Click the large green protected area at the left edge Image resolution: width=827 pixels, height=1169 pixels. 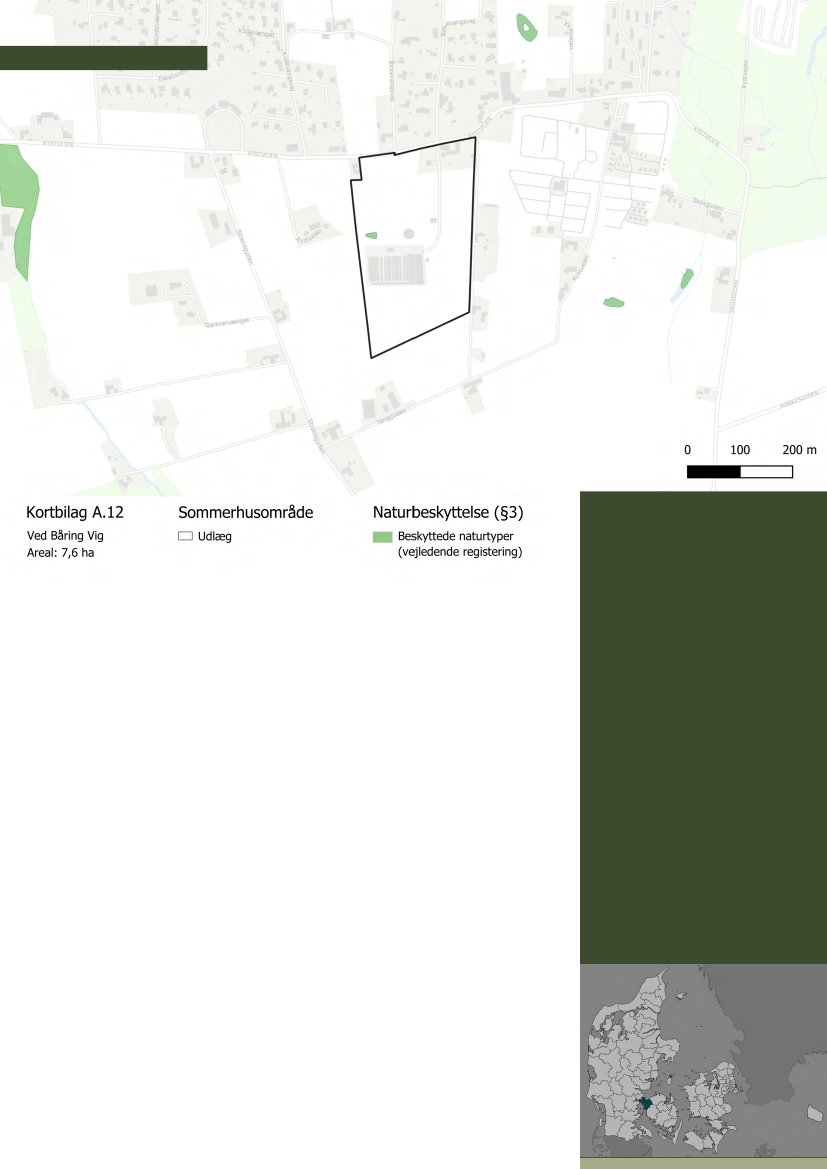[18, 205]
